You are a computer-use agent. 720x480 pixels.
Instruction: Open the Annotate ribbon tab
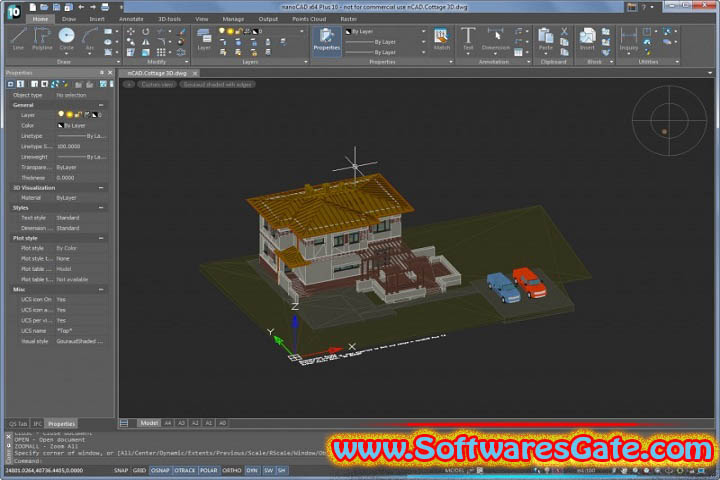tap(131, 19)
